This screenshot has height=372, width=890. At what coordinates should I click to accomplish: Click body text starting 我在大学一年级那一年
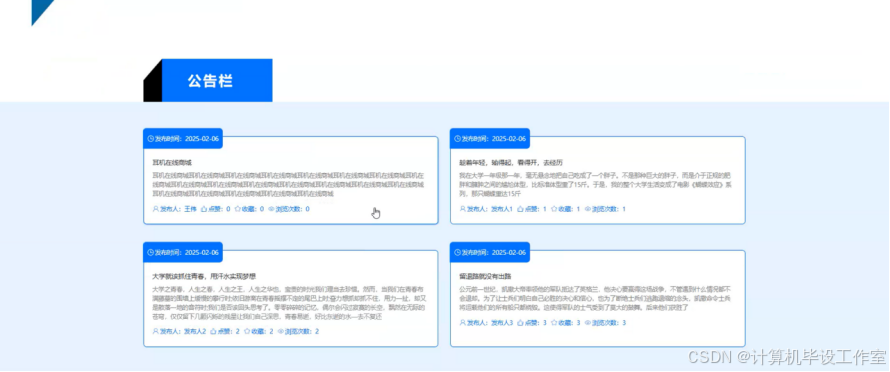click(x=594, y=185)
